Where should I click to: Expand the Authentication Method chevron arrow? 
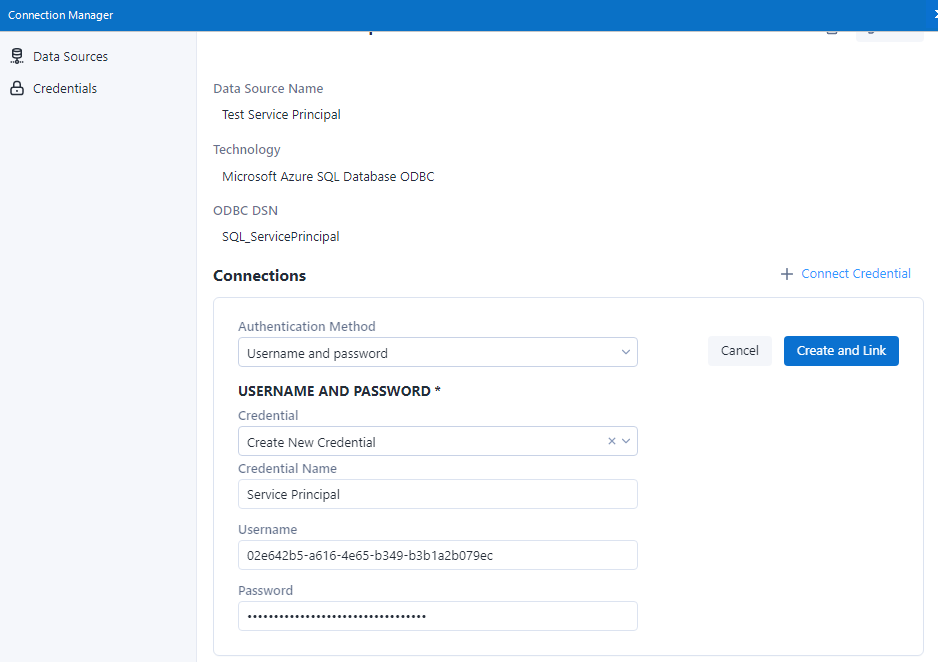point(626,352)
